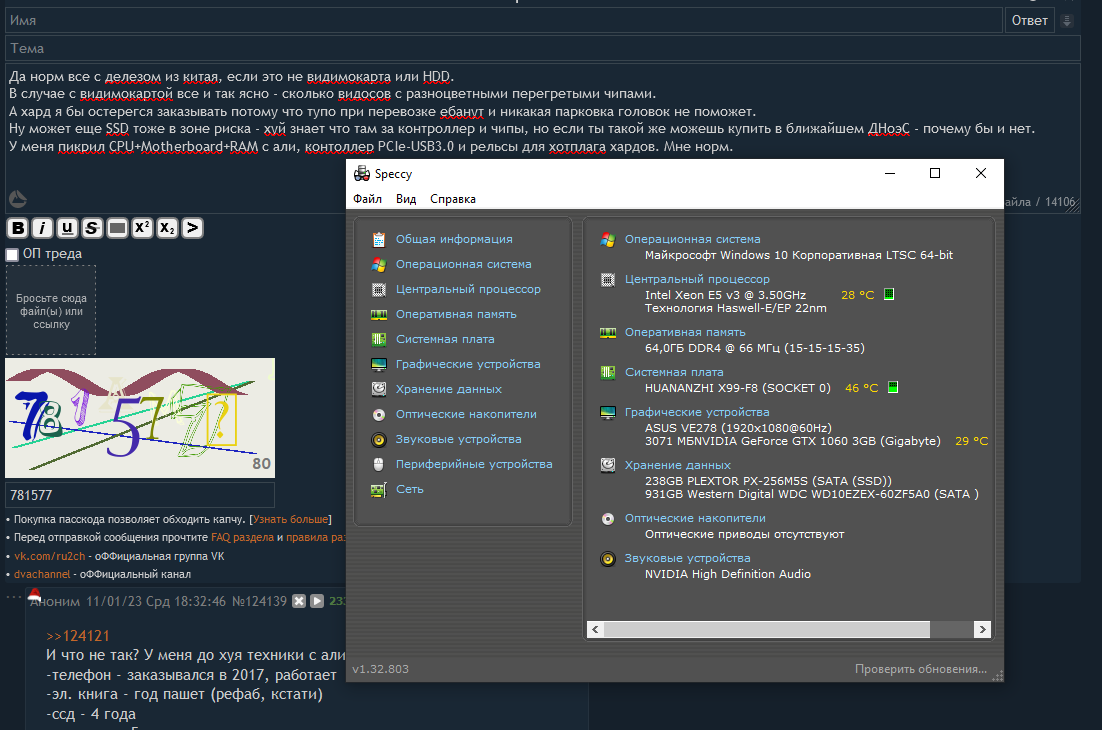Select Графические устройства sidebar icon
The image size is (1102, 730).
(379, 364)
